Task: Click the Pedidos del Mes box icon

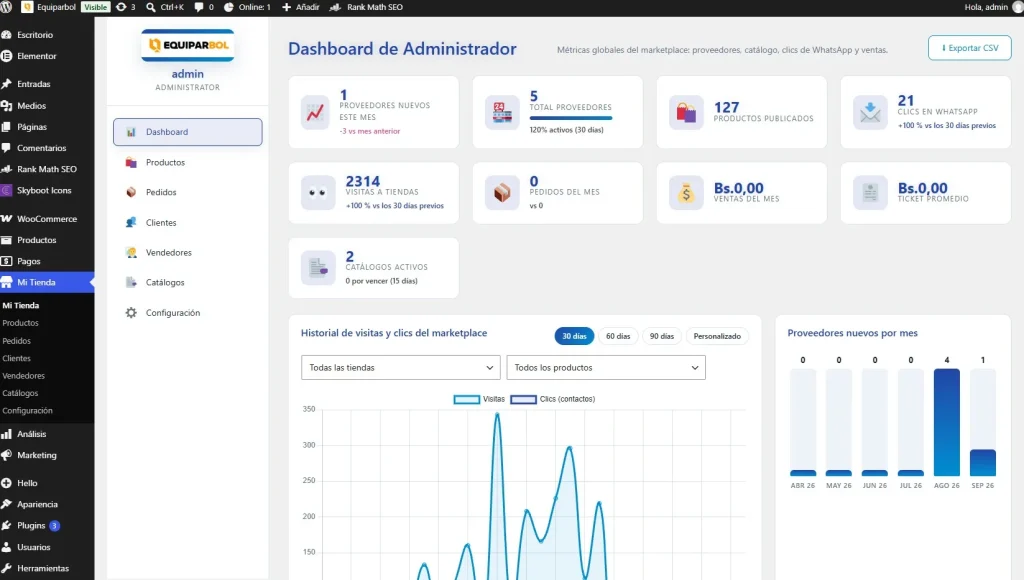Action: 502,193
